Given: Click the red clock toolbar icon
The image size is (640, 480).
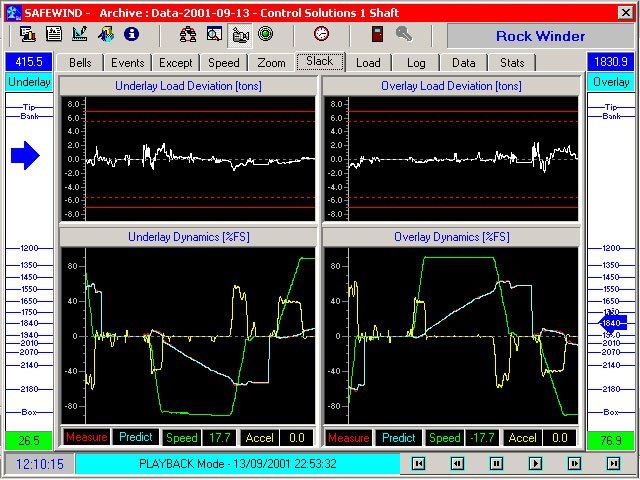Looking at the screenshot, I should [x=322, y=34].
